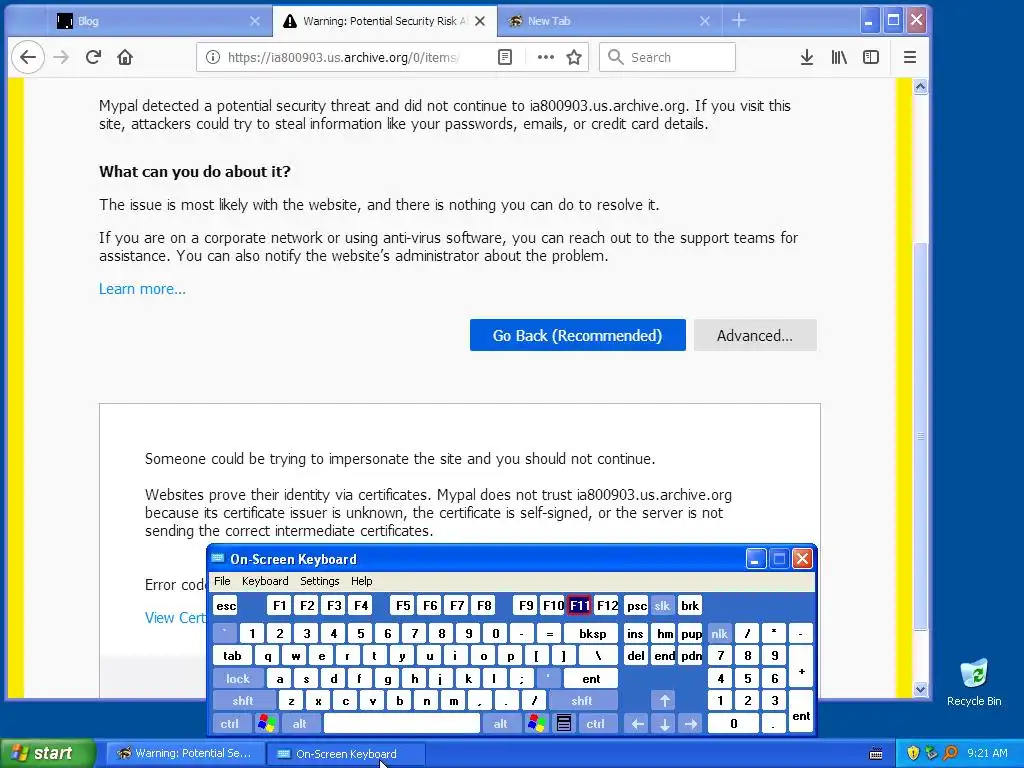Open the Library bookmarks and history icon
Screen dimensions: 1024x768
pos(839,57)
